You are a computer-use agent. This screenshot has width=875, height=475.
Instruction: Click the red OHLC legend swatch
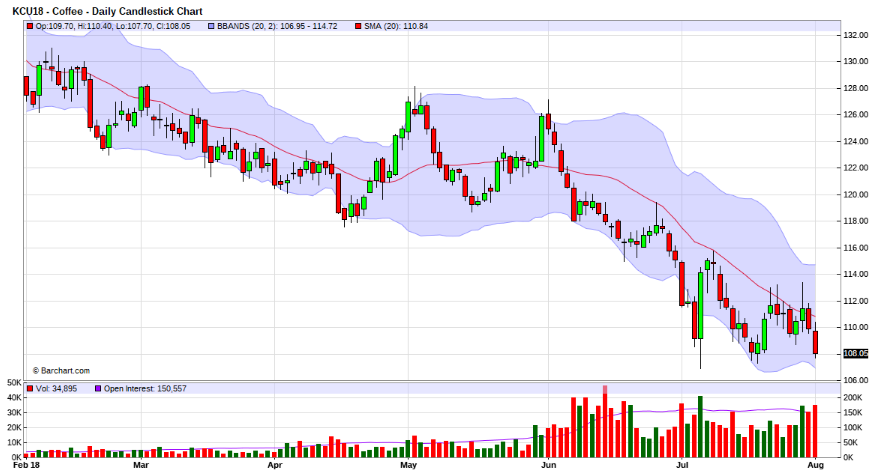30,26
